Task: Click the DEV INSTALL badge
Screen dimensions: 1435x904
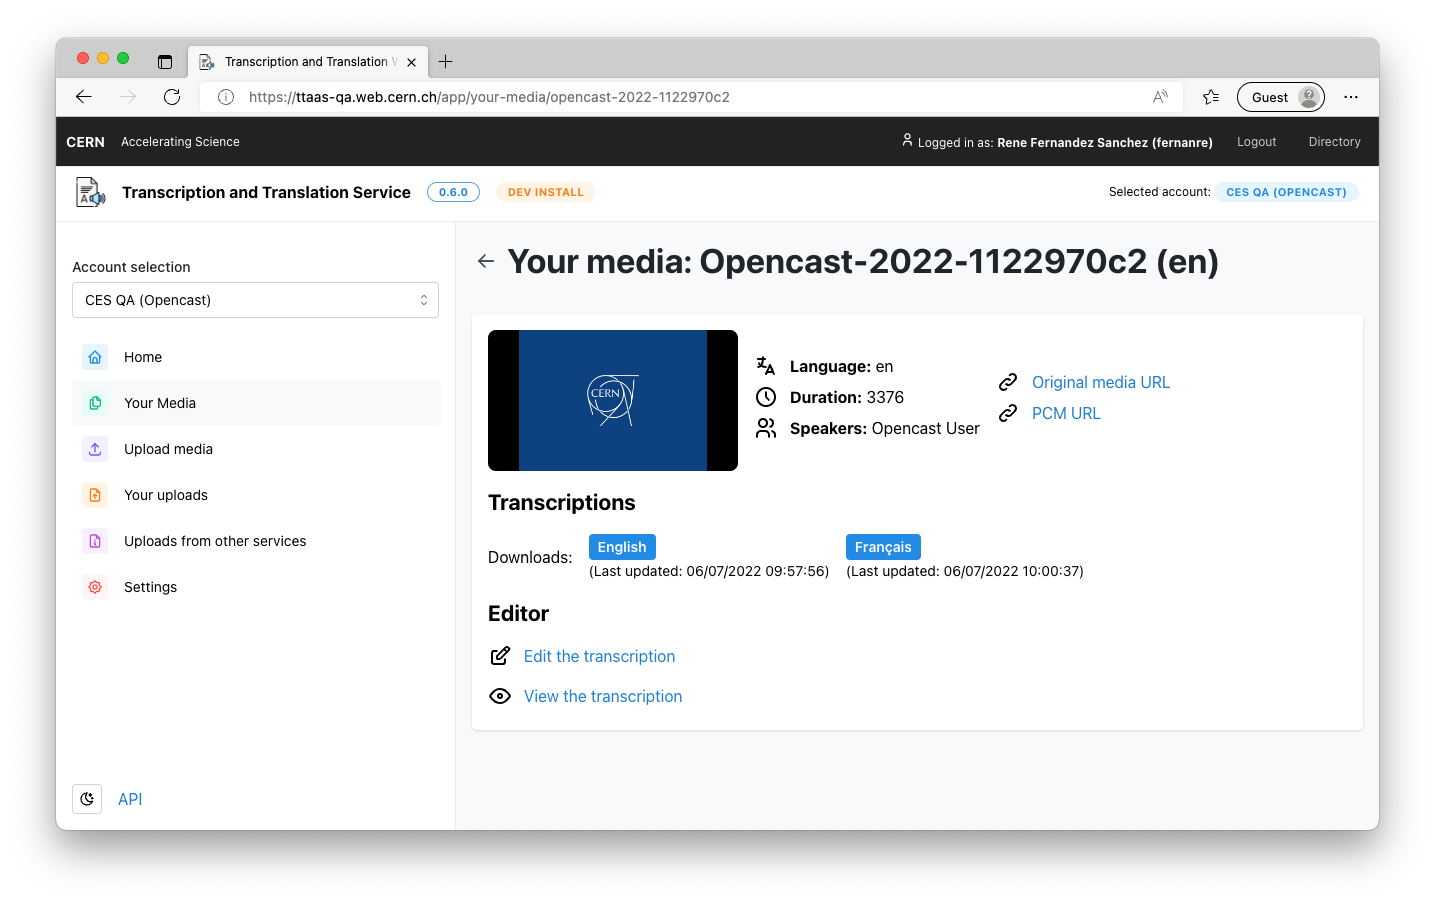Action: coord(545,192)
